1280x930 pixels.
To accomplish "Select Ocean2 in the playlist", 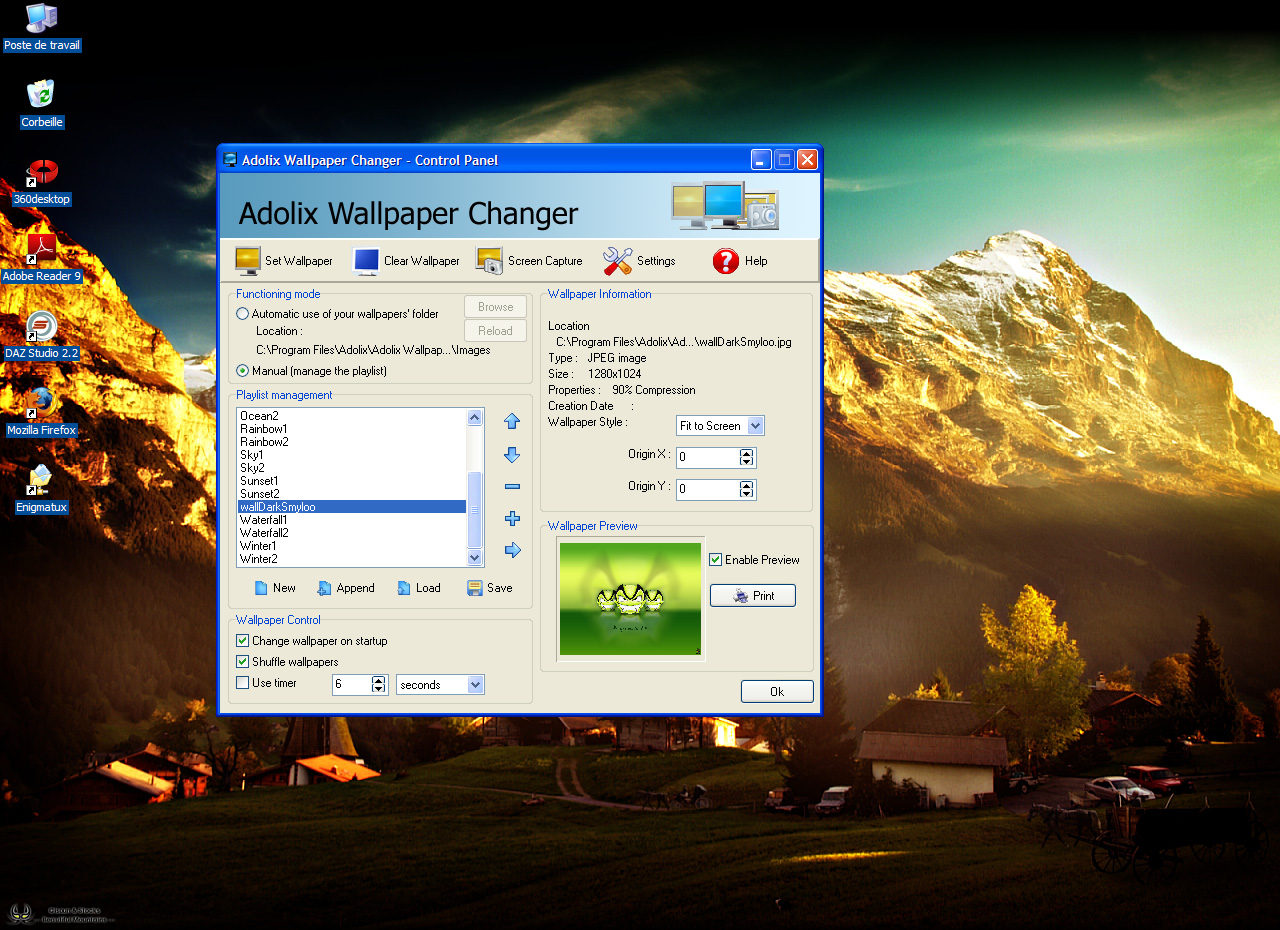I will pos(352,416).
